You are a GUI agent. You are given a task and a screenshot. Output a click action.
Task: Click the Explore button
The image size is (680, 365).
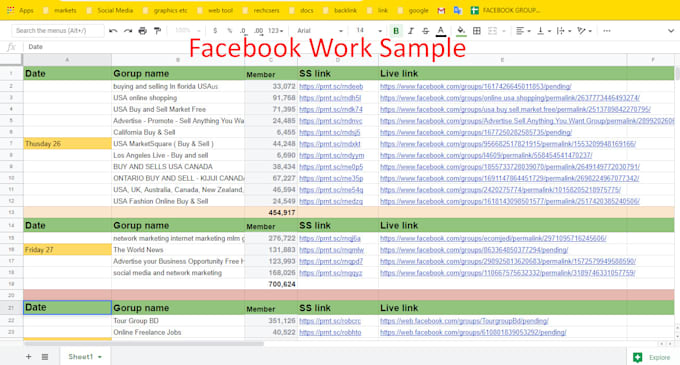coord(652,357)
